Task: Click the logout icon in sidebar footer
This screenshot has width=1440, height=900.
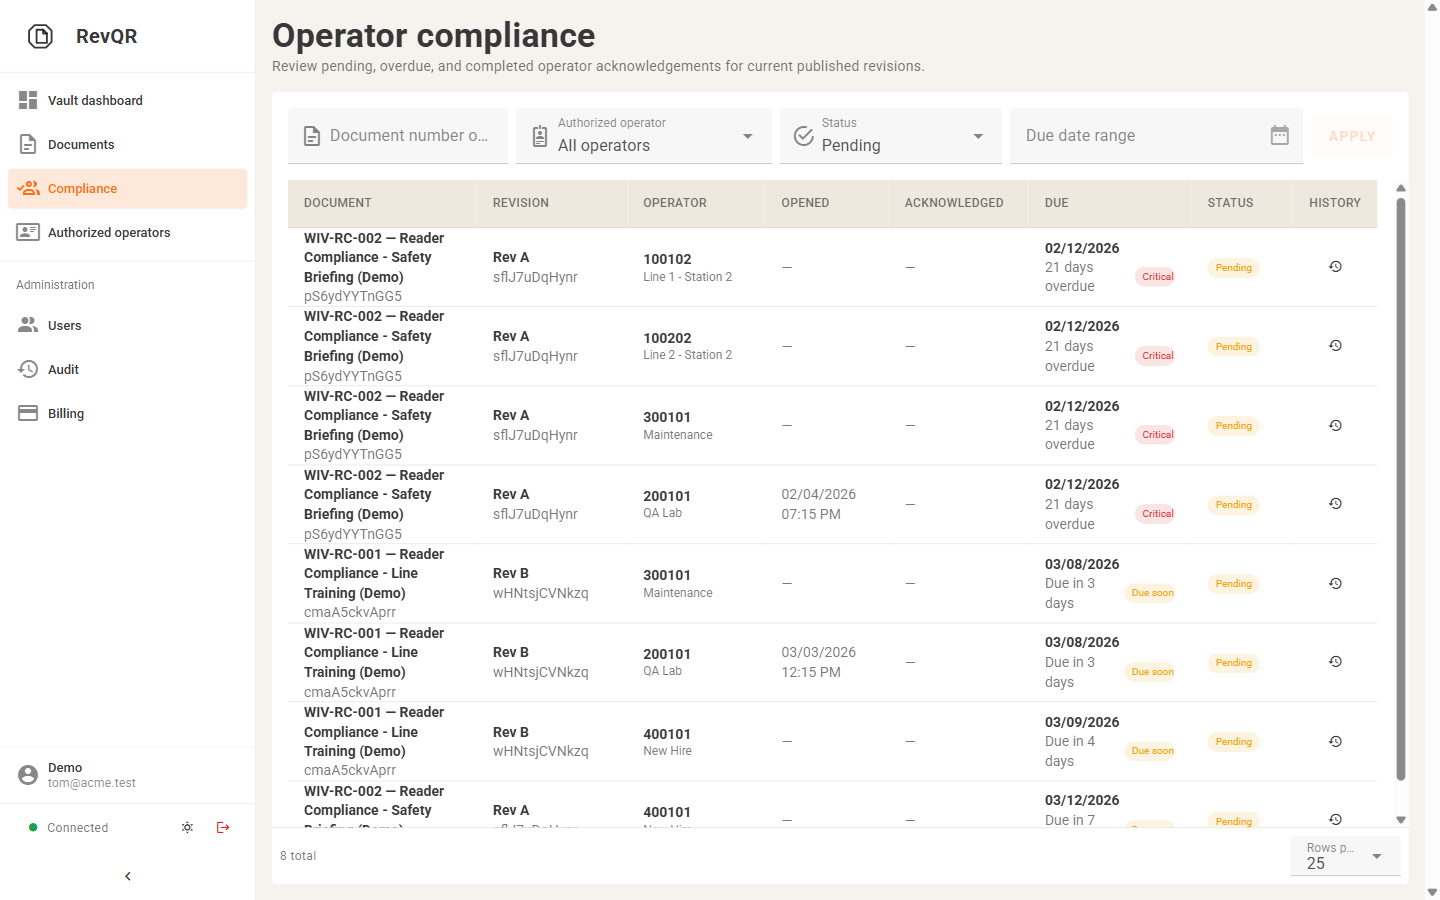Action: coord(223,827)
